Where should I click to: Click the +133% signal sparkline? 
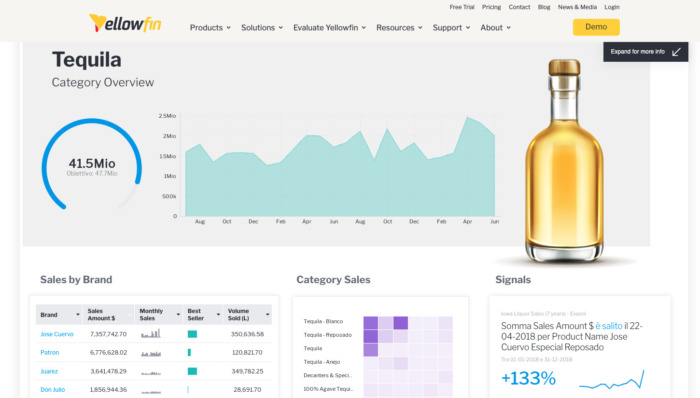point(612,379)
